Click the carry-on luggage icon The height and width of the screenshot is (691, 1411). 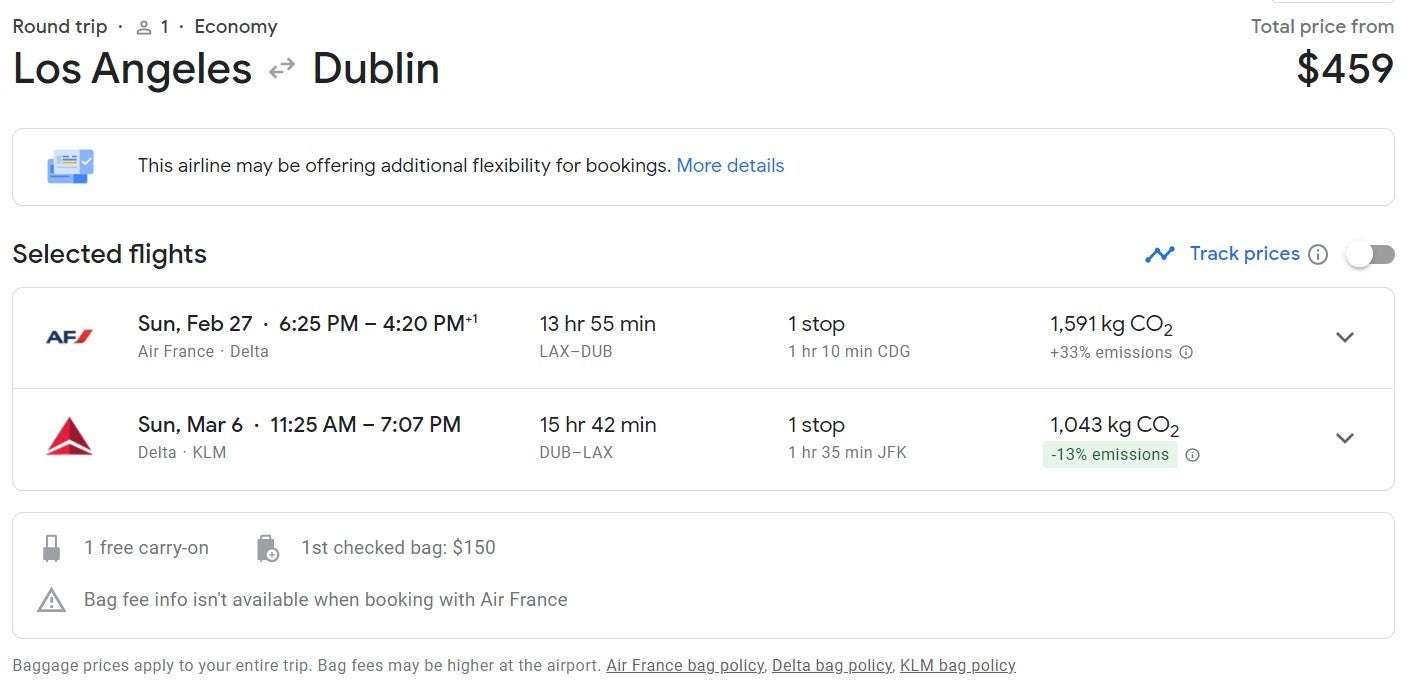tap(51, 548)
